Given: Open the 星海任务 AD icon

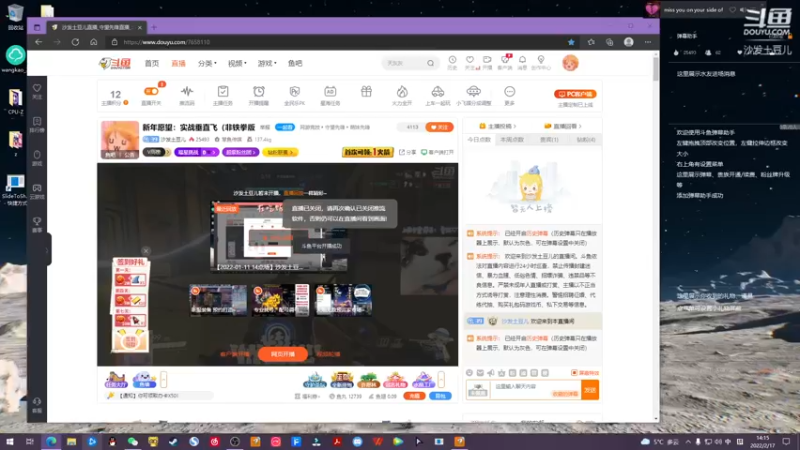Looking at the screenshot, I should pos(330,91).
